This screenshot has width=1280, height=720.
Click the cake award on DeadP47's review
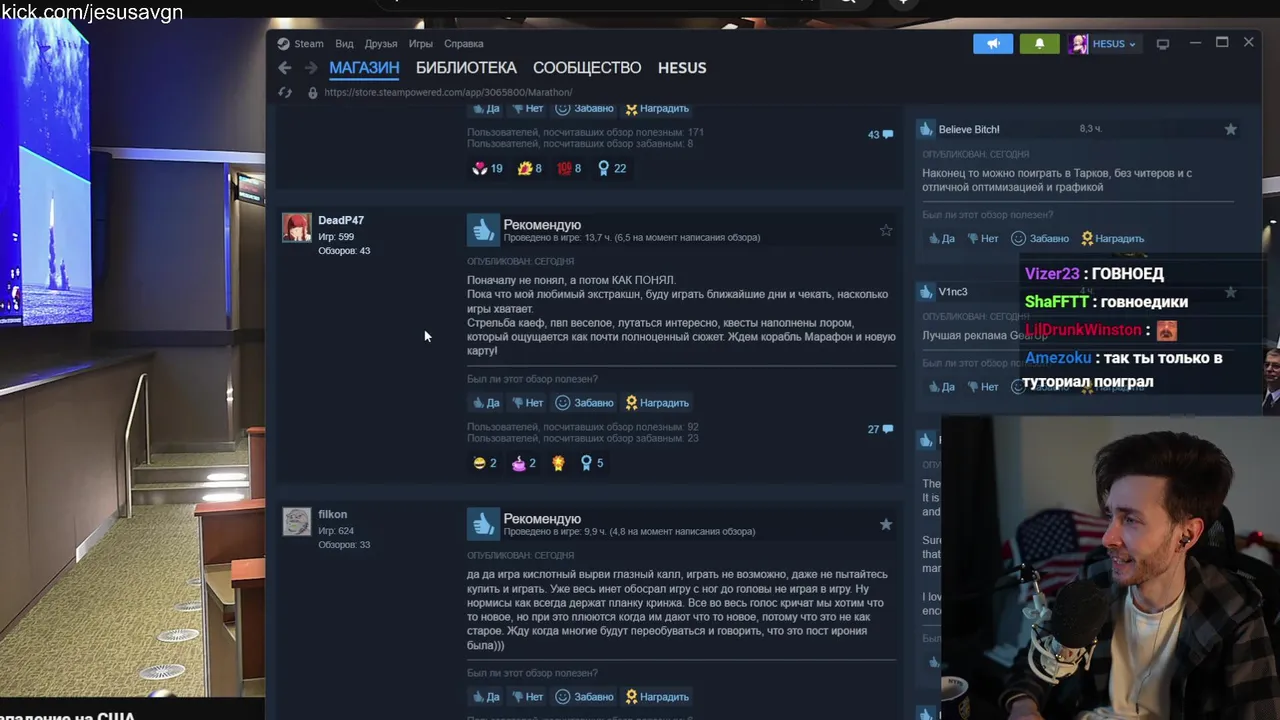[x=524, y=463]
